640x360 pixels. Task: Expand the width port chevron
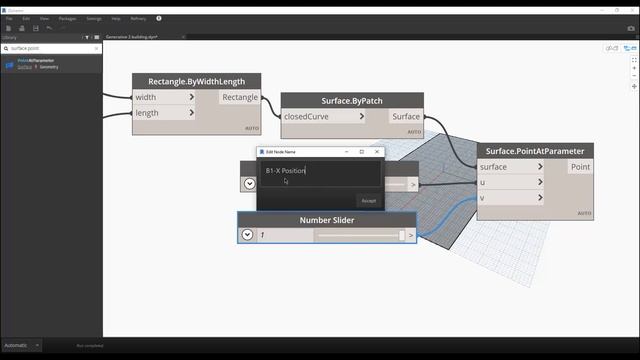(x=191, y=97)
